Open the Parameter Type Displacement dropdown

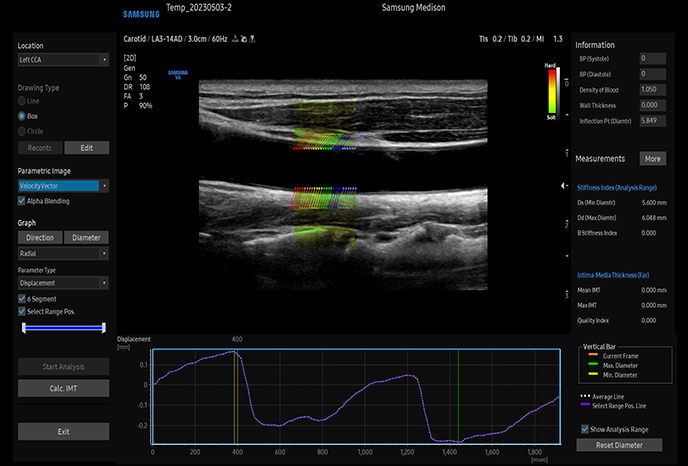coord(63,281)
